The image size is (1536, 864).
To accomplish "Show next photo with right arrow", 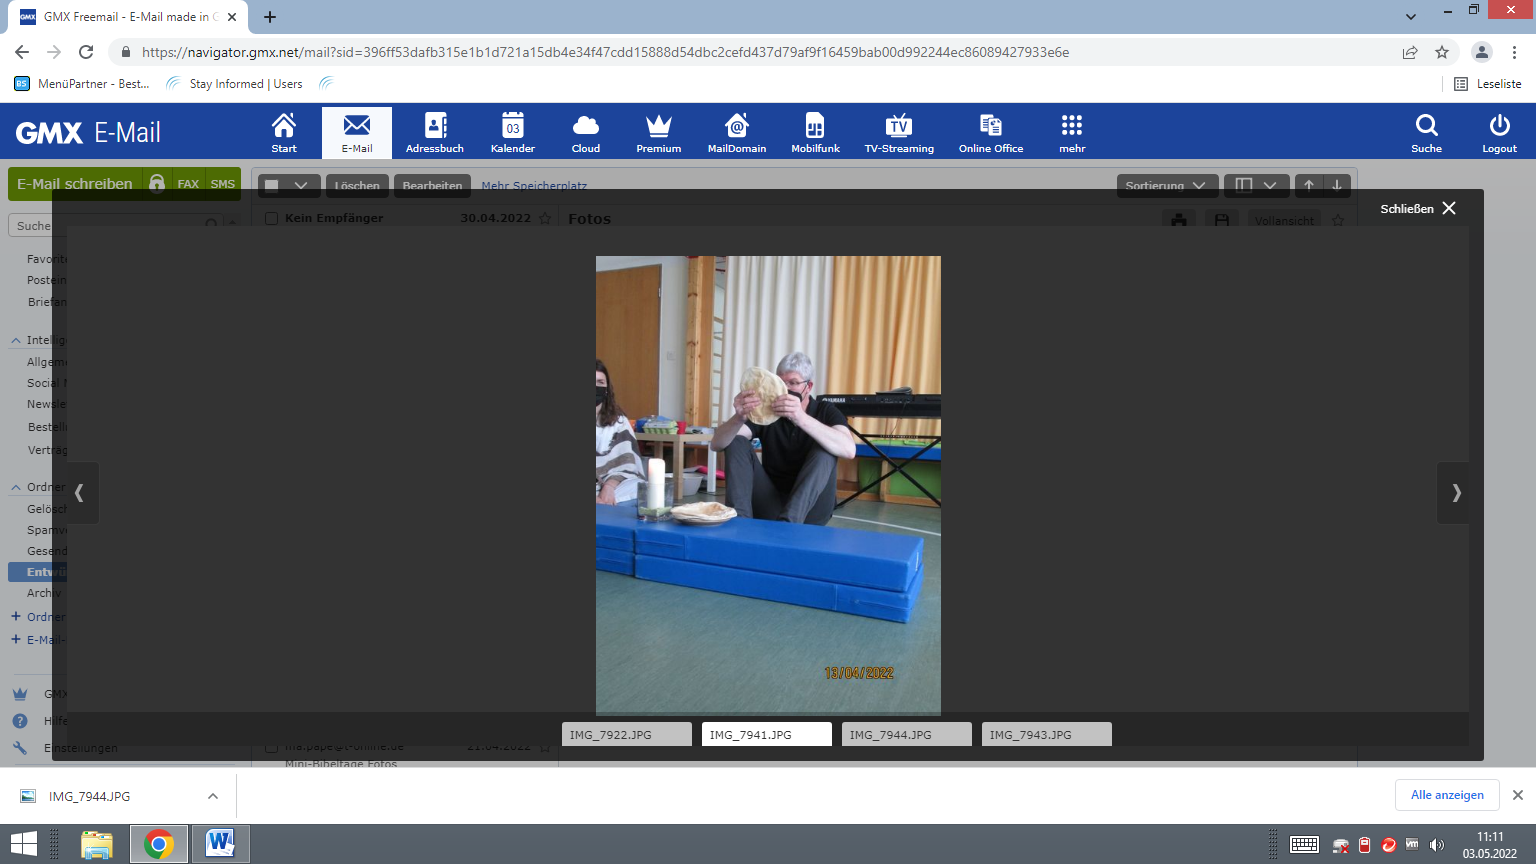I will 1455,492.
